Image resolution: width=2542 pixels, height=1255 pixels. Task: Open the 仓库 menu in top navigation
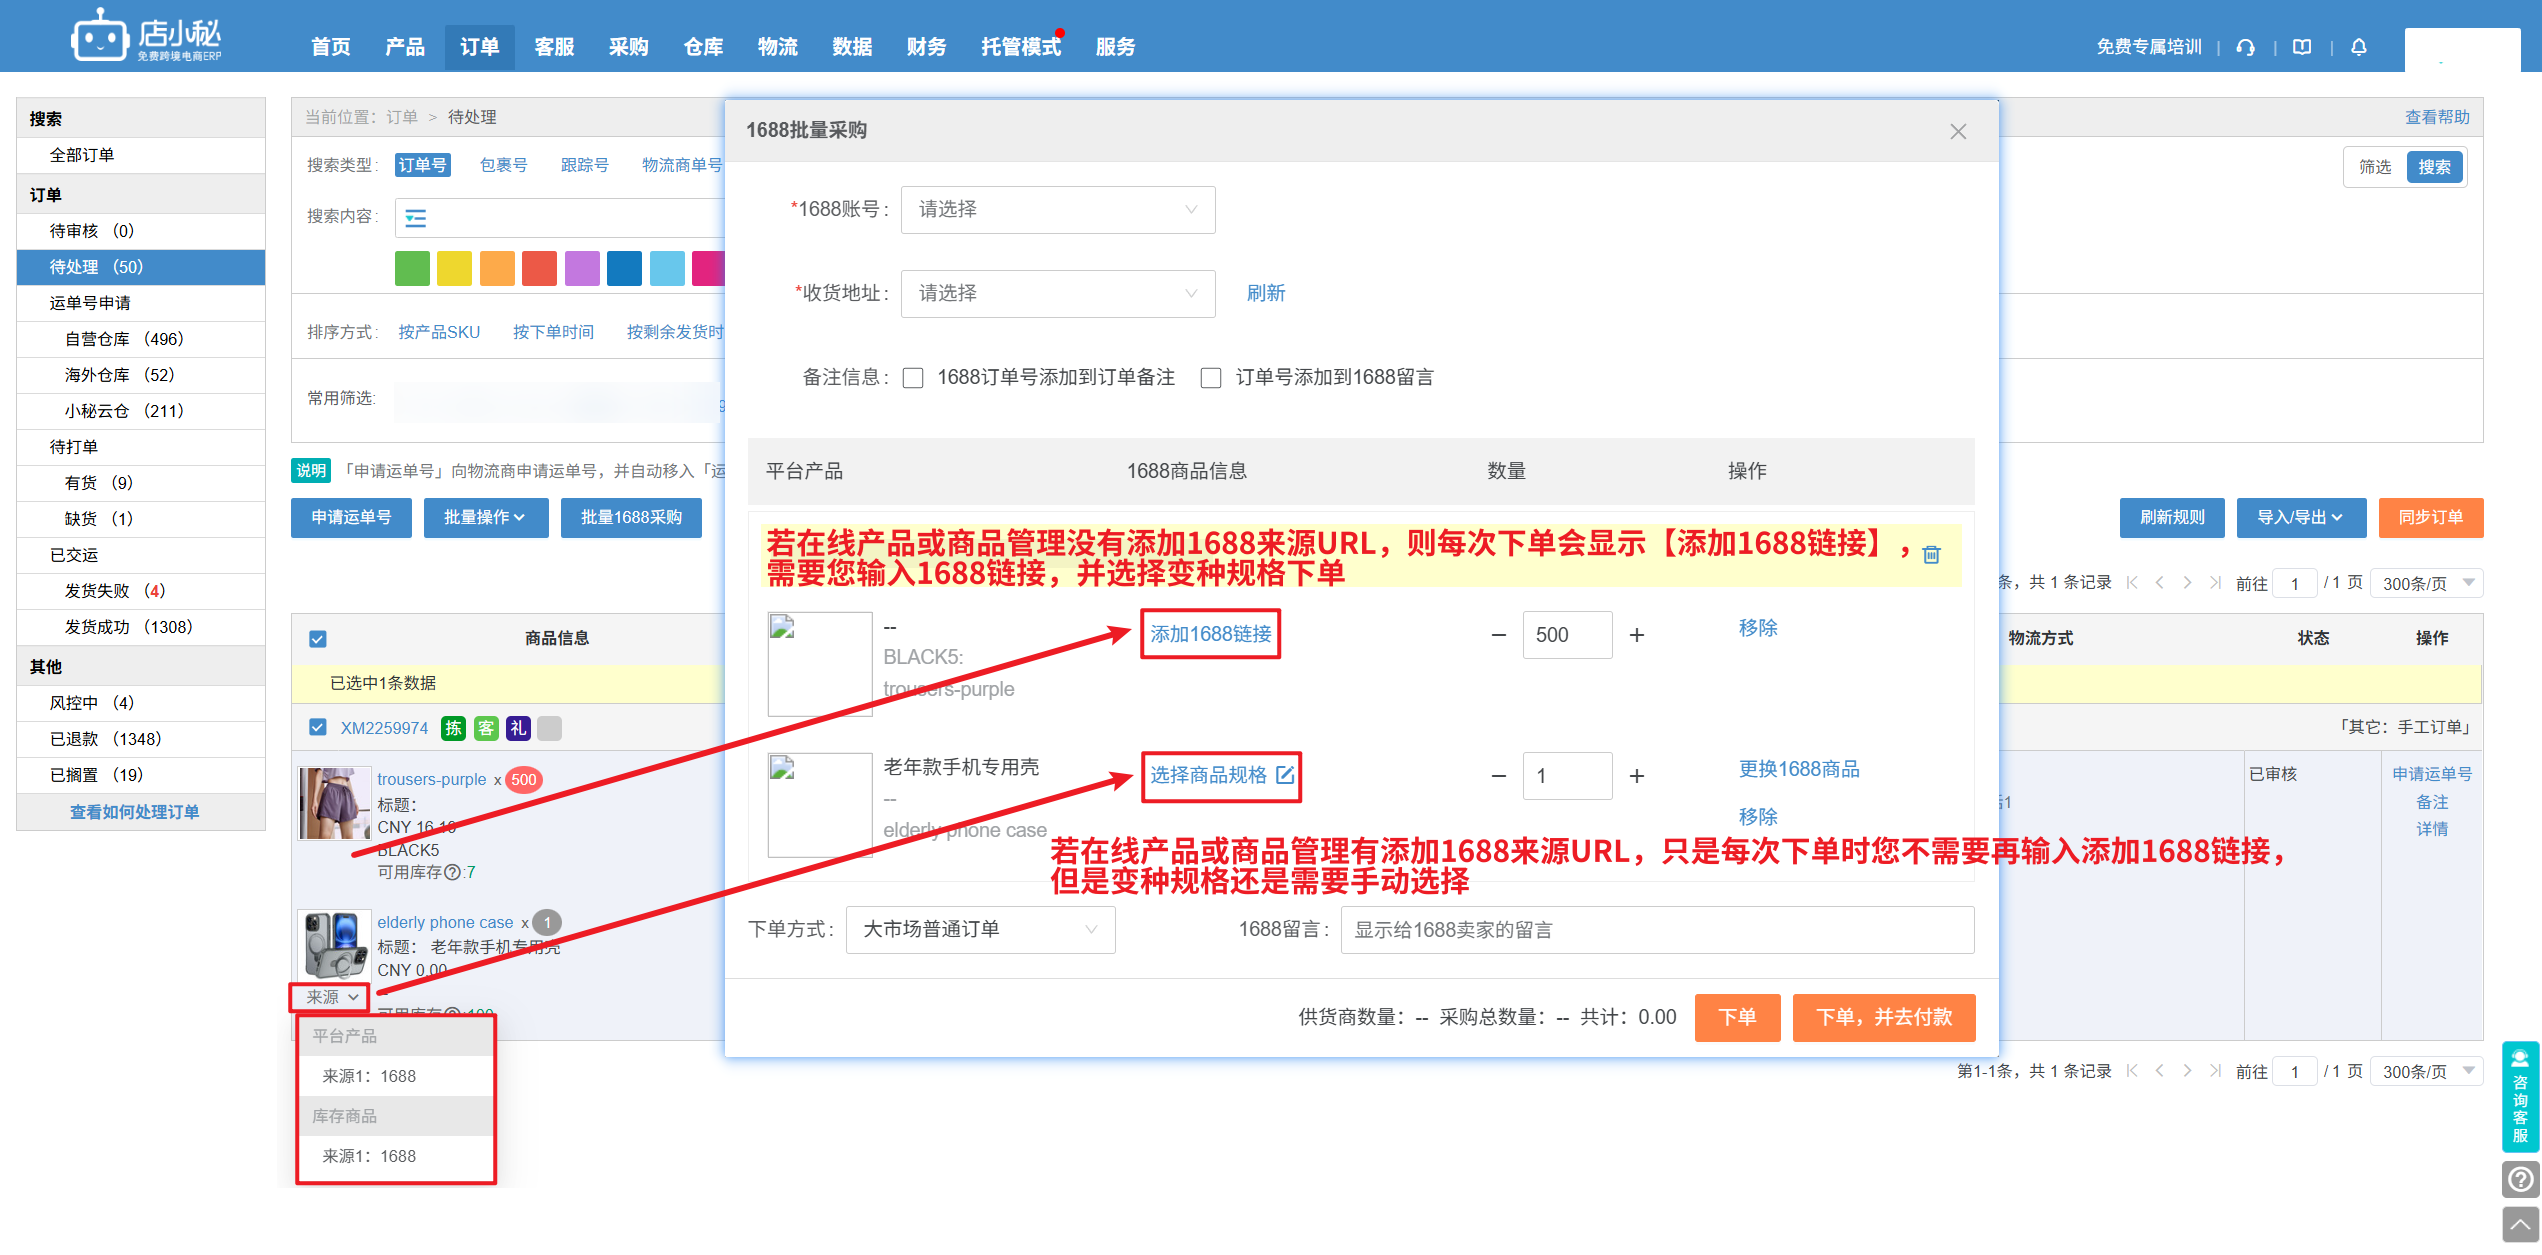pos(703,47)
